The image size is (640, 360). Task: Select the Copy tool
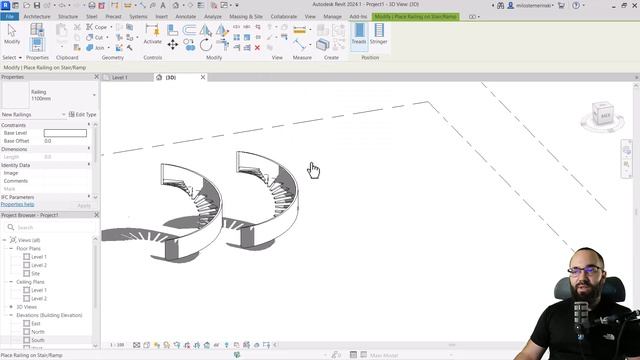pyautogui.click(x=189, y=44)
